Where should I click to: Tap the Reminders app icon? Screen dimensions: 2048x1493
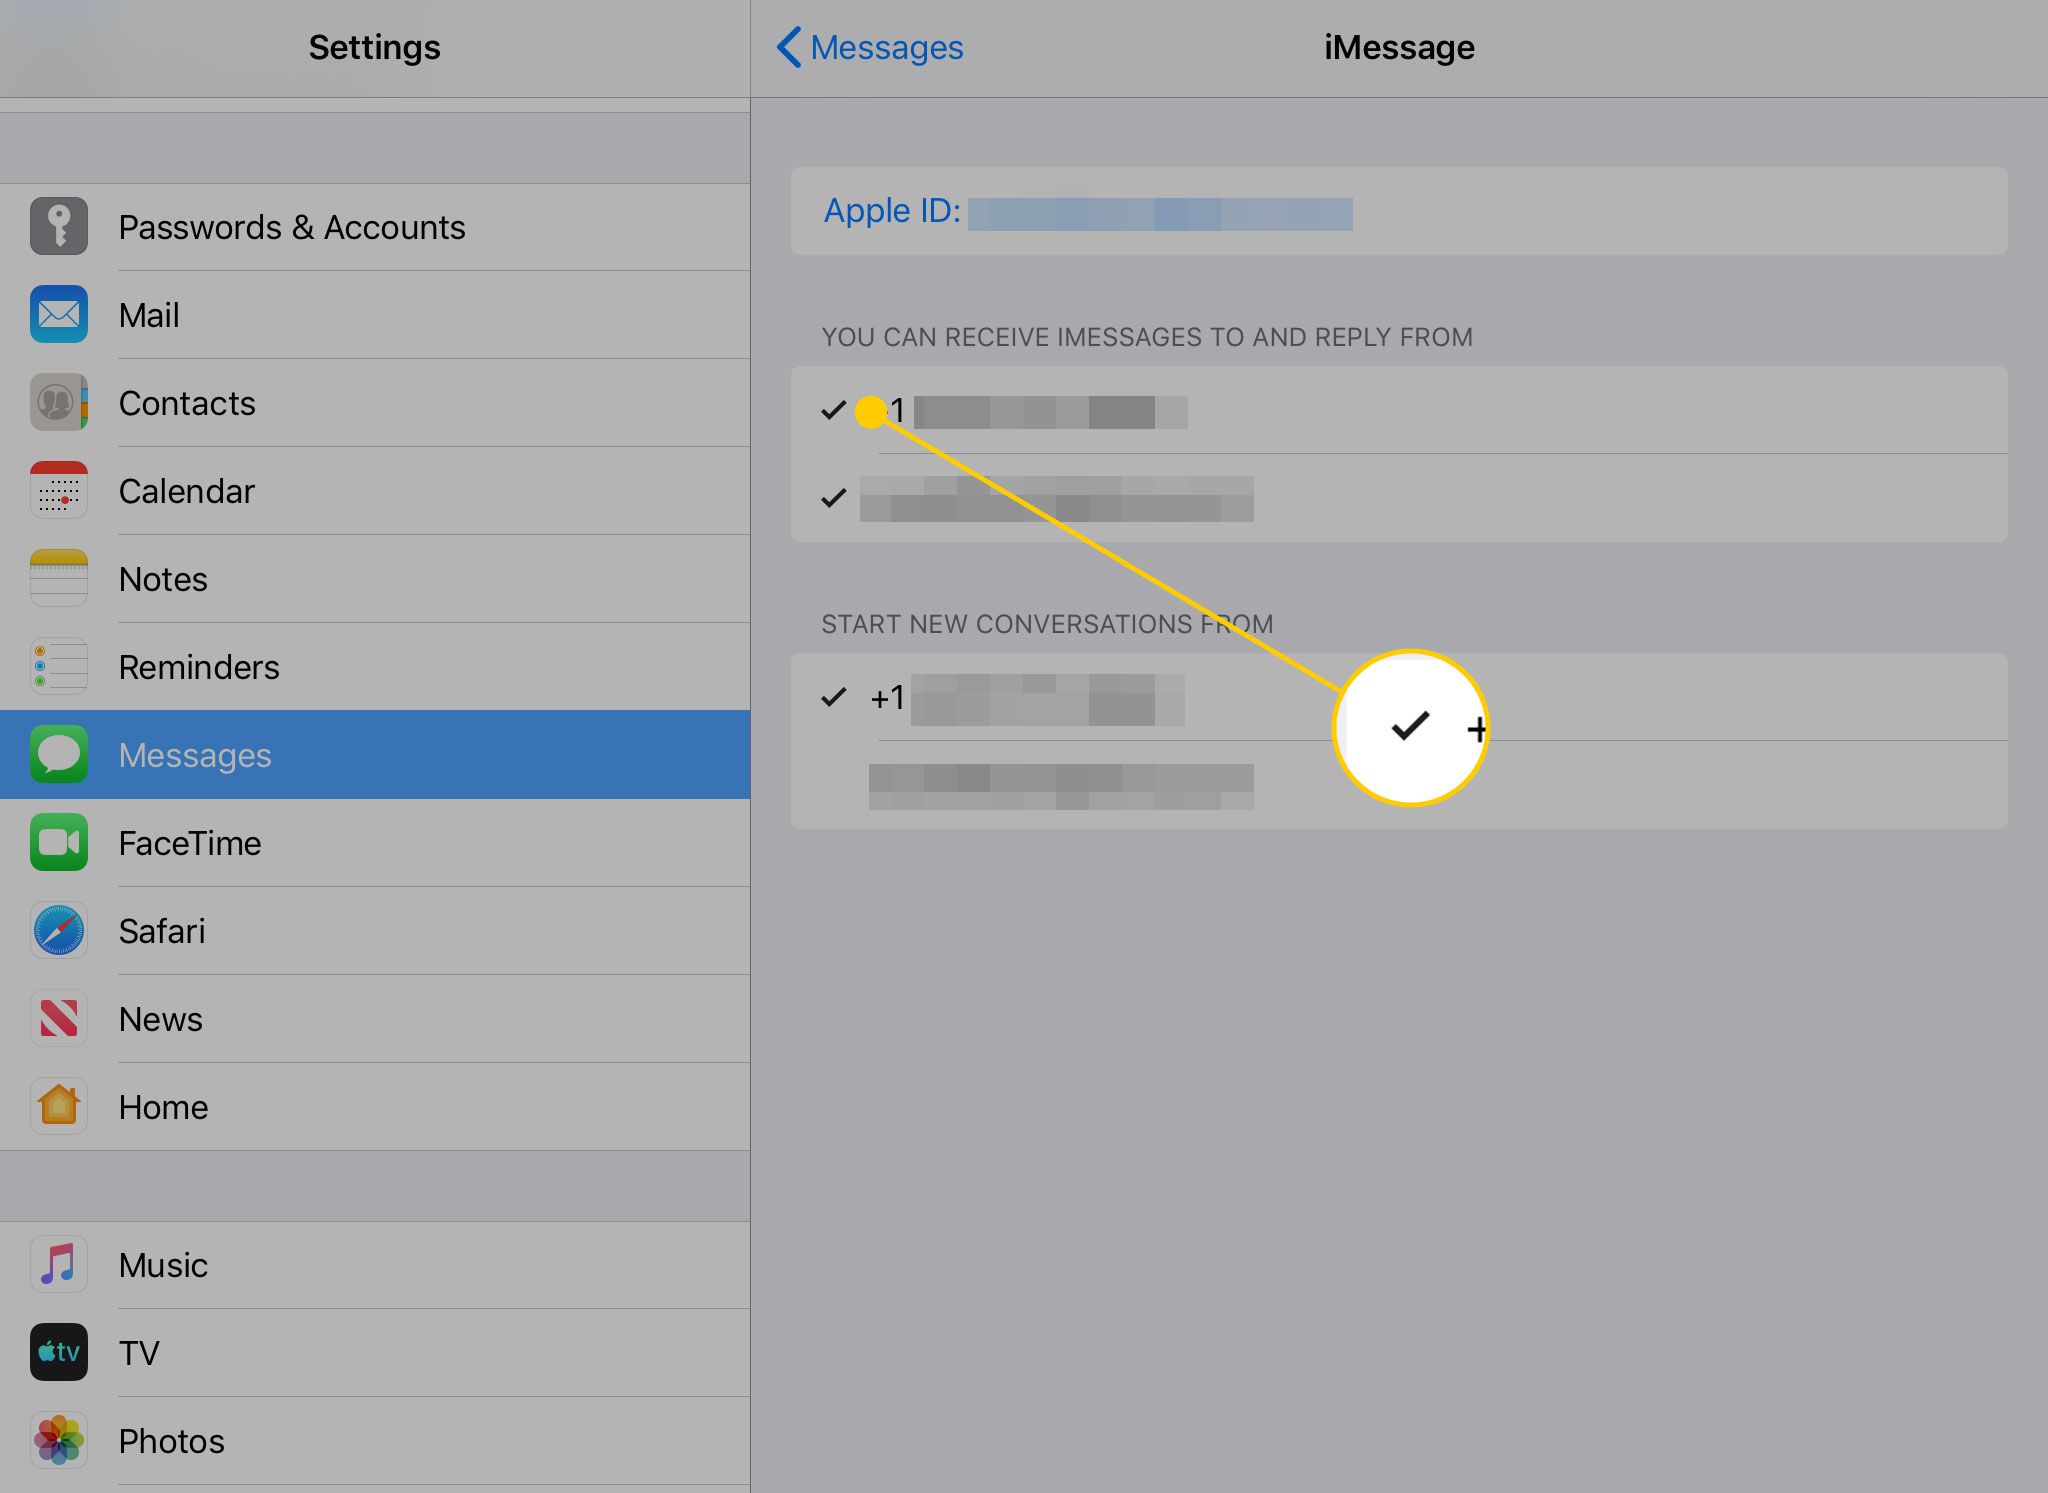tap(59, 666)
